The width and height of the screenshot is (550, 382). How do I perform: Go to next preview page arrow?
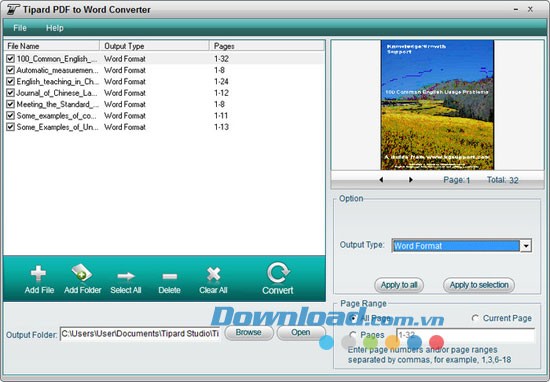410,180
